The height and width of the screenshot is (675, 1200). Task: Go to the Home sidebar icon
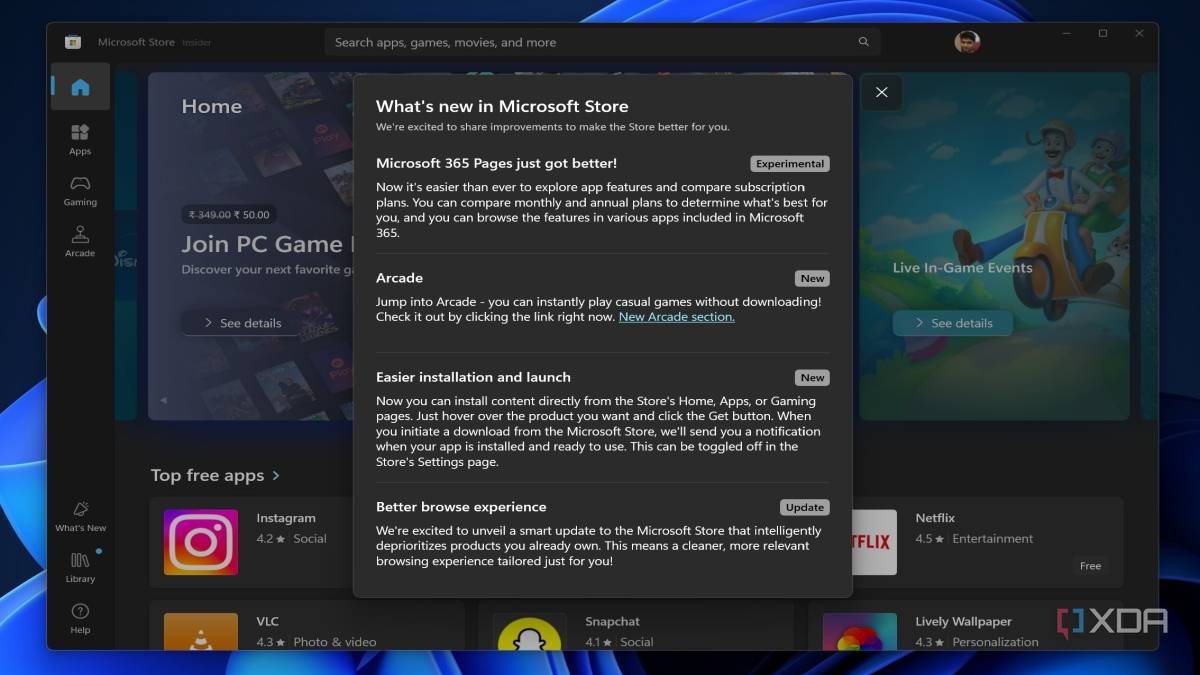point(80,87)
